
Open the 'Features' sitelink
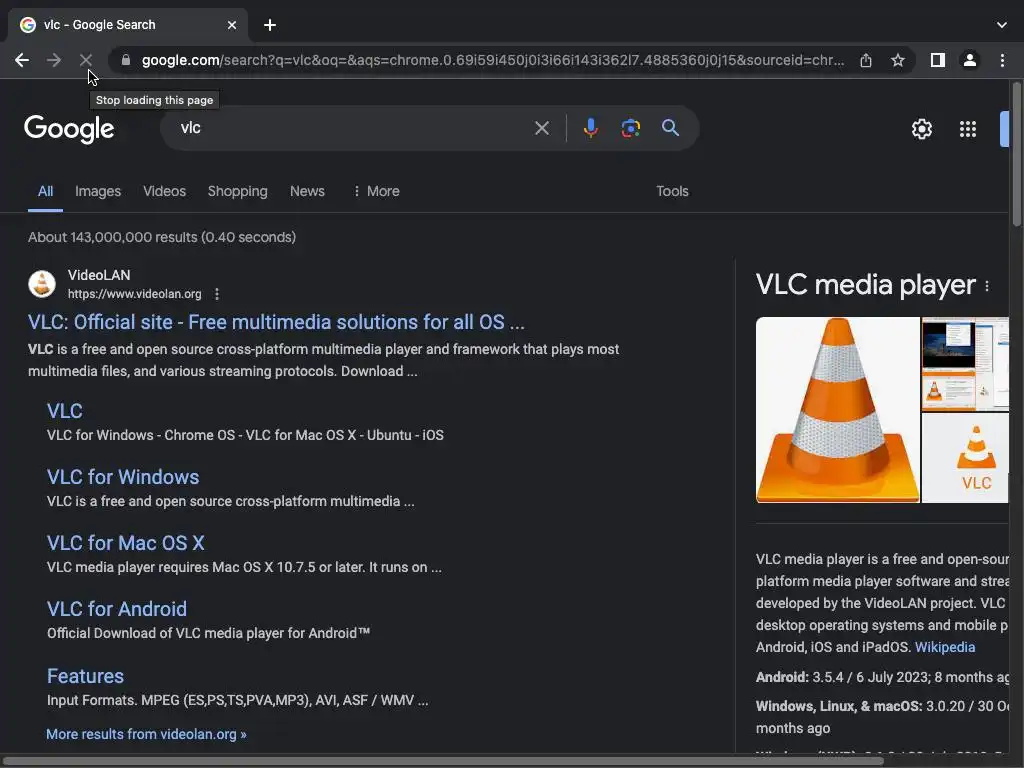[86, 676]
